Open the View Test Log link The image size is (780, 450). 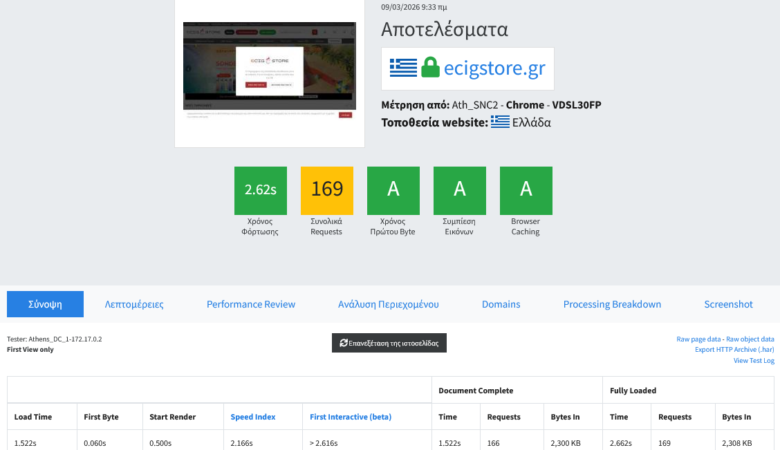(753, 360)
